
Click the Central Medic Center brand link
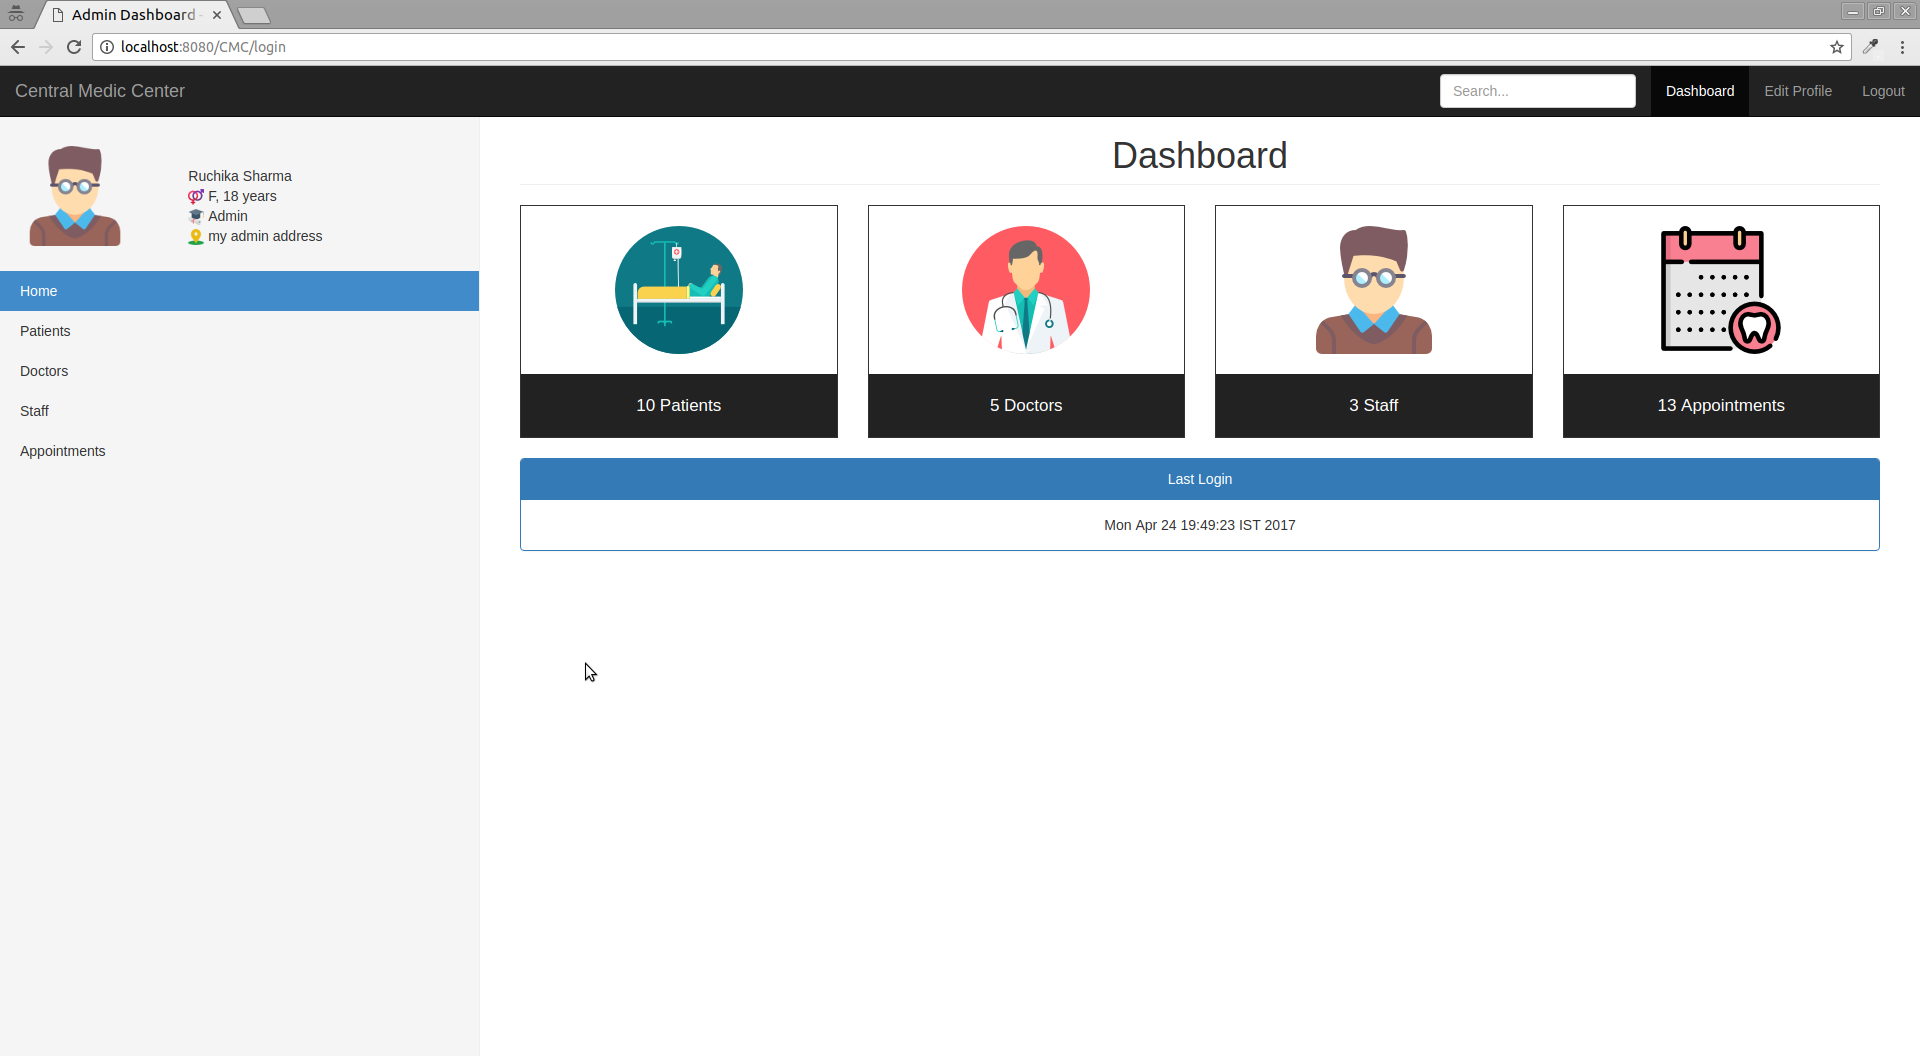[x=100, y=91]
